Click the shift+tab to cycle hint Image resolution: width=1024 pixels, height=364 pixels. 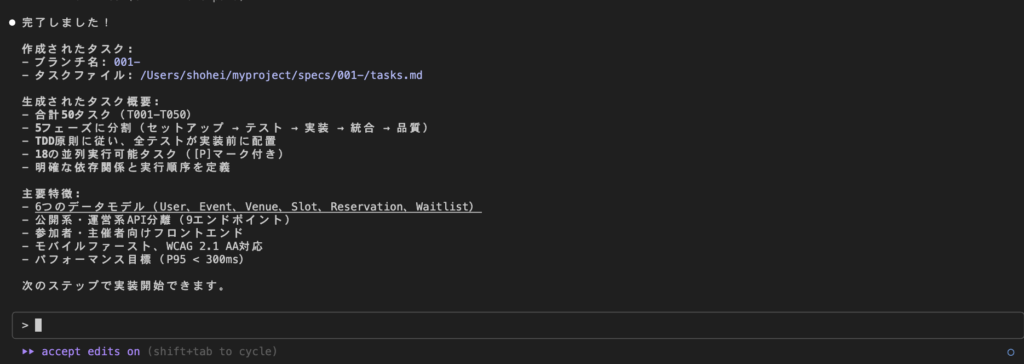(x=212, y=352)
